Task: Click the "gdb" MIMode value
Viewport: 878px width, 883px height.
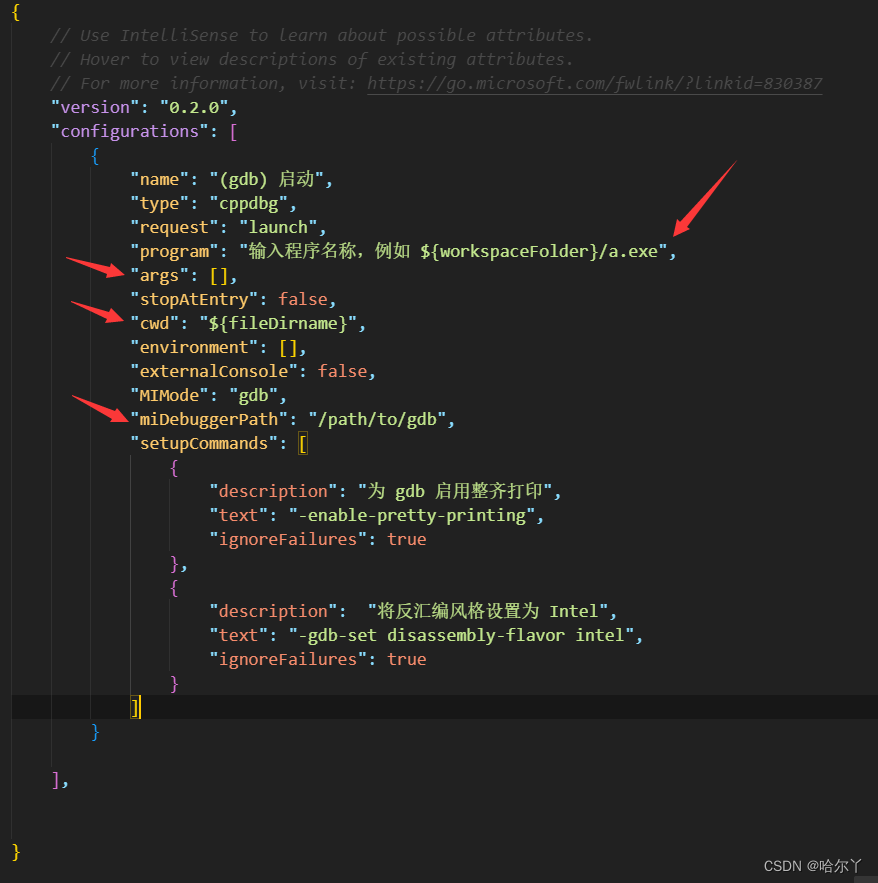Action: [254, 396]
